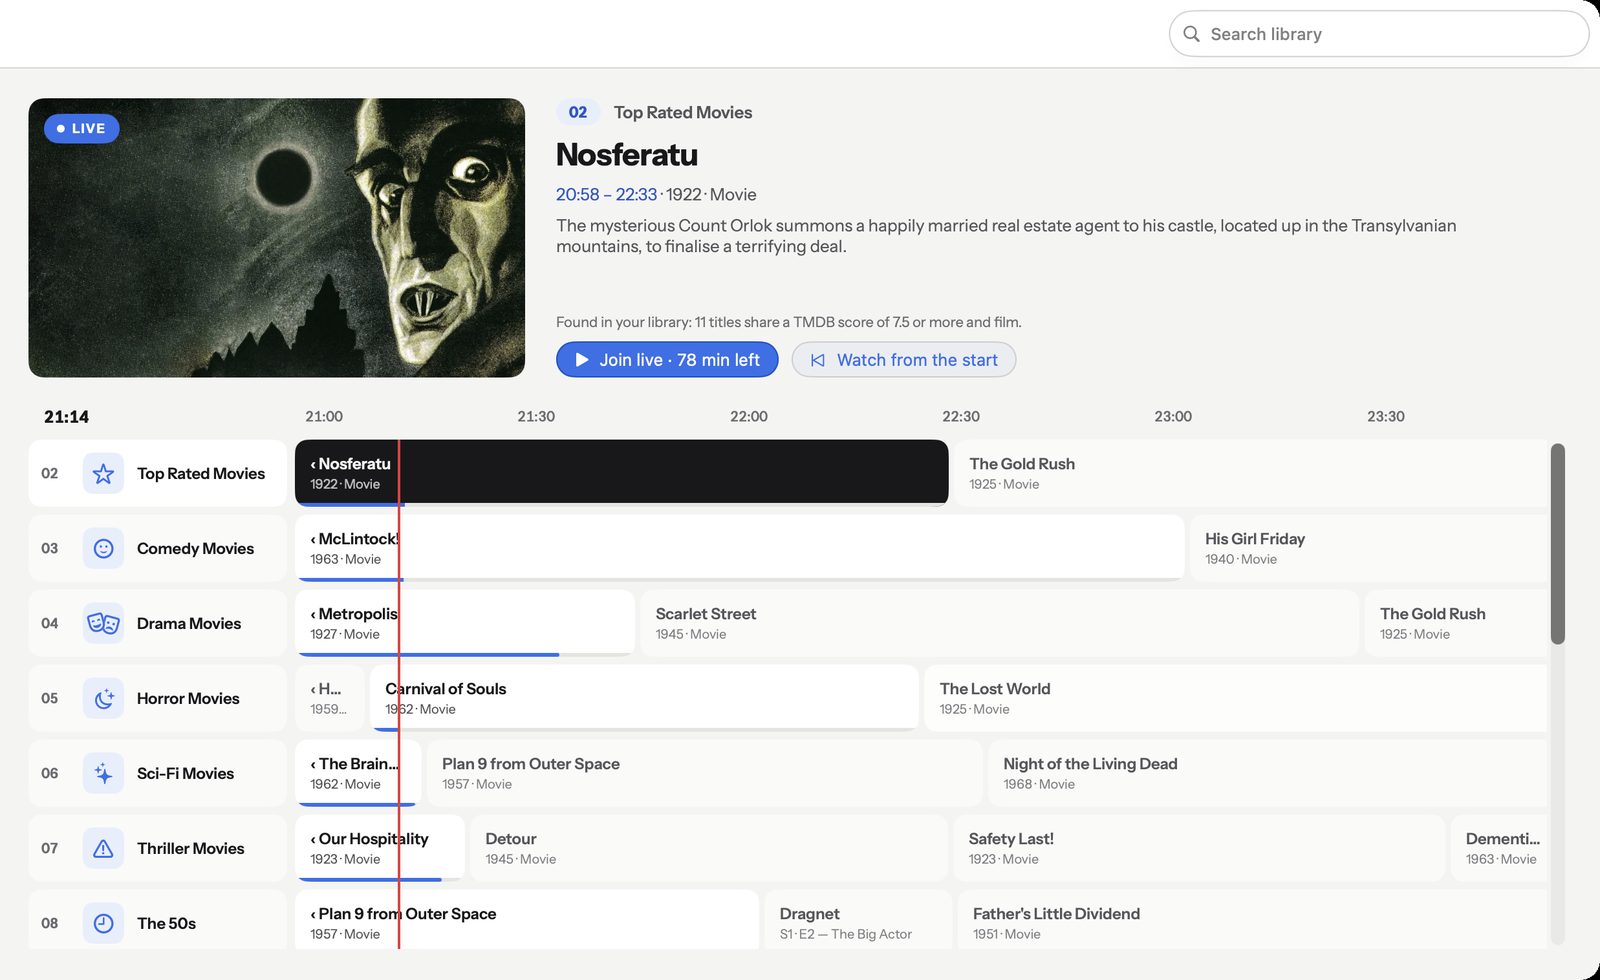
Task: Select The Gold Rush on Drama Movies
Action: 1456,623
